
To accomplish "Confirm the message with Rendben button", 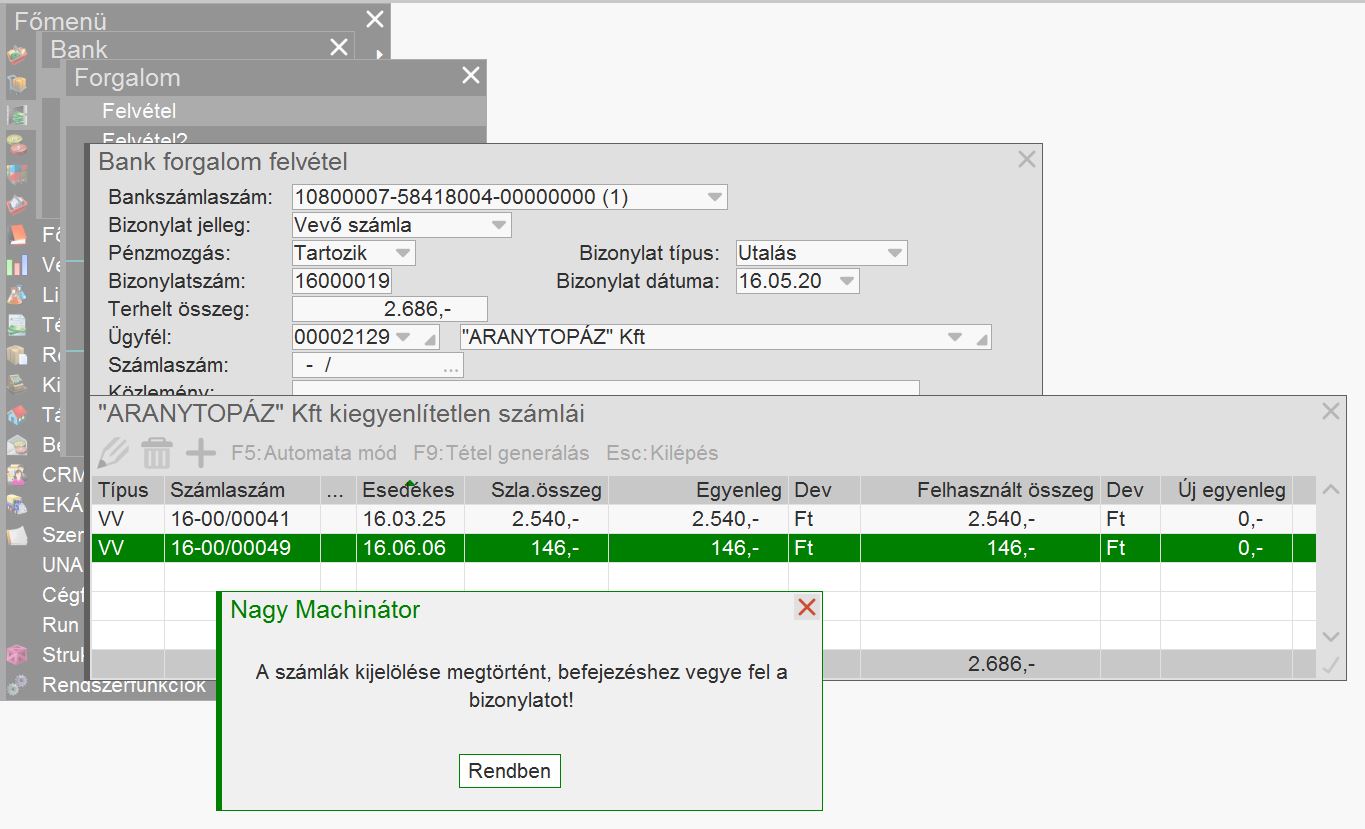I will (x=510, y=771).
